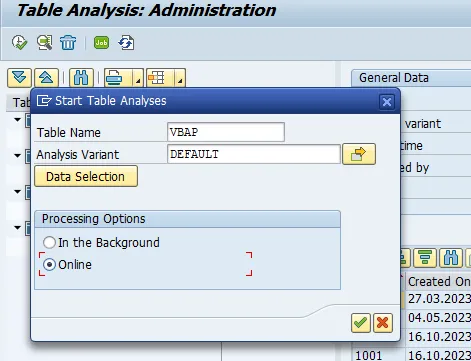Open the green Job overview icon
471x361 pixels.
pos(101,43)
